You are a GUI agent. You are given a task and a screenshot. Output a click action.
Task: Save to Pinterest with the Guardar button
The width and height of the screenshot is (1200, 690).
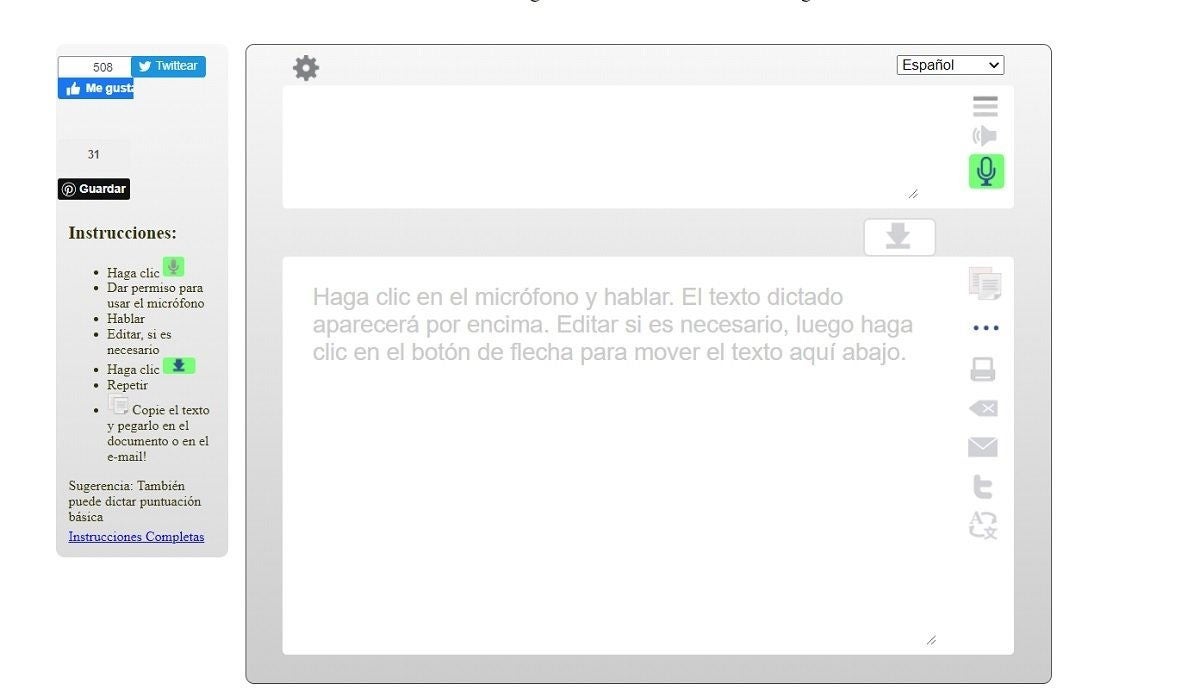(93, 188)
